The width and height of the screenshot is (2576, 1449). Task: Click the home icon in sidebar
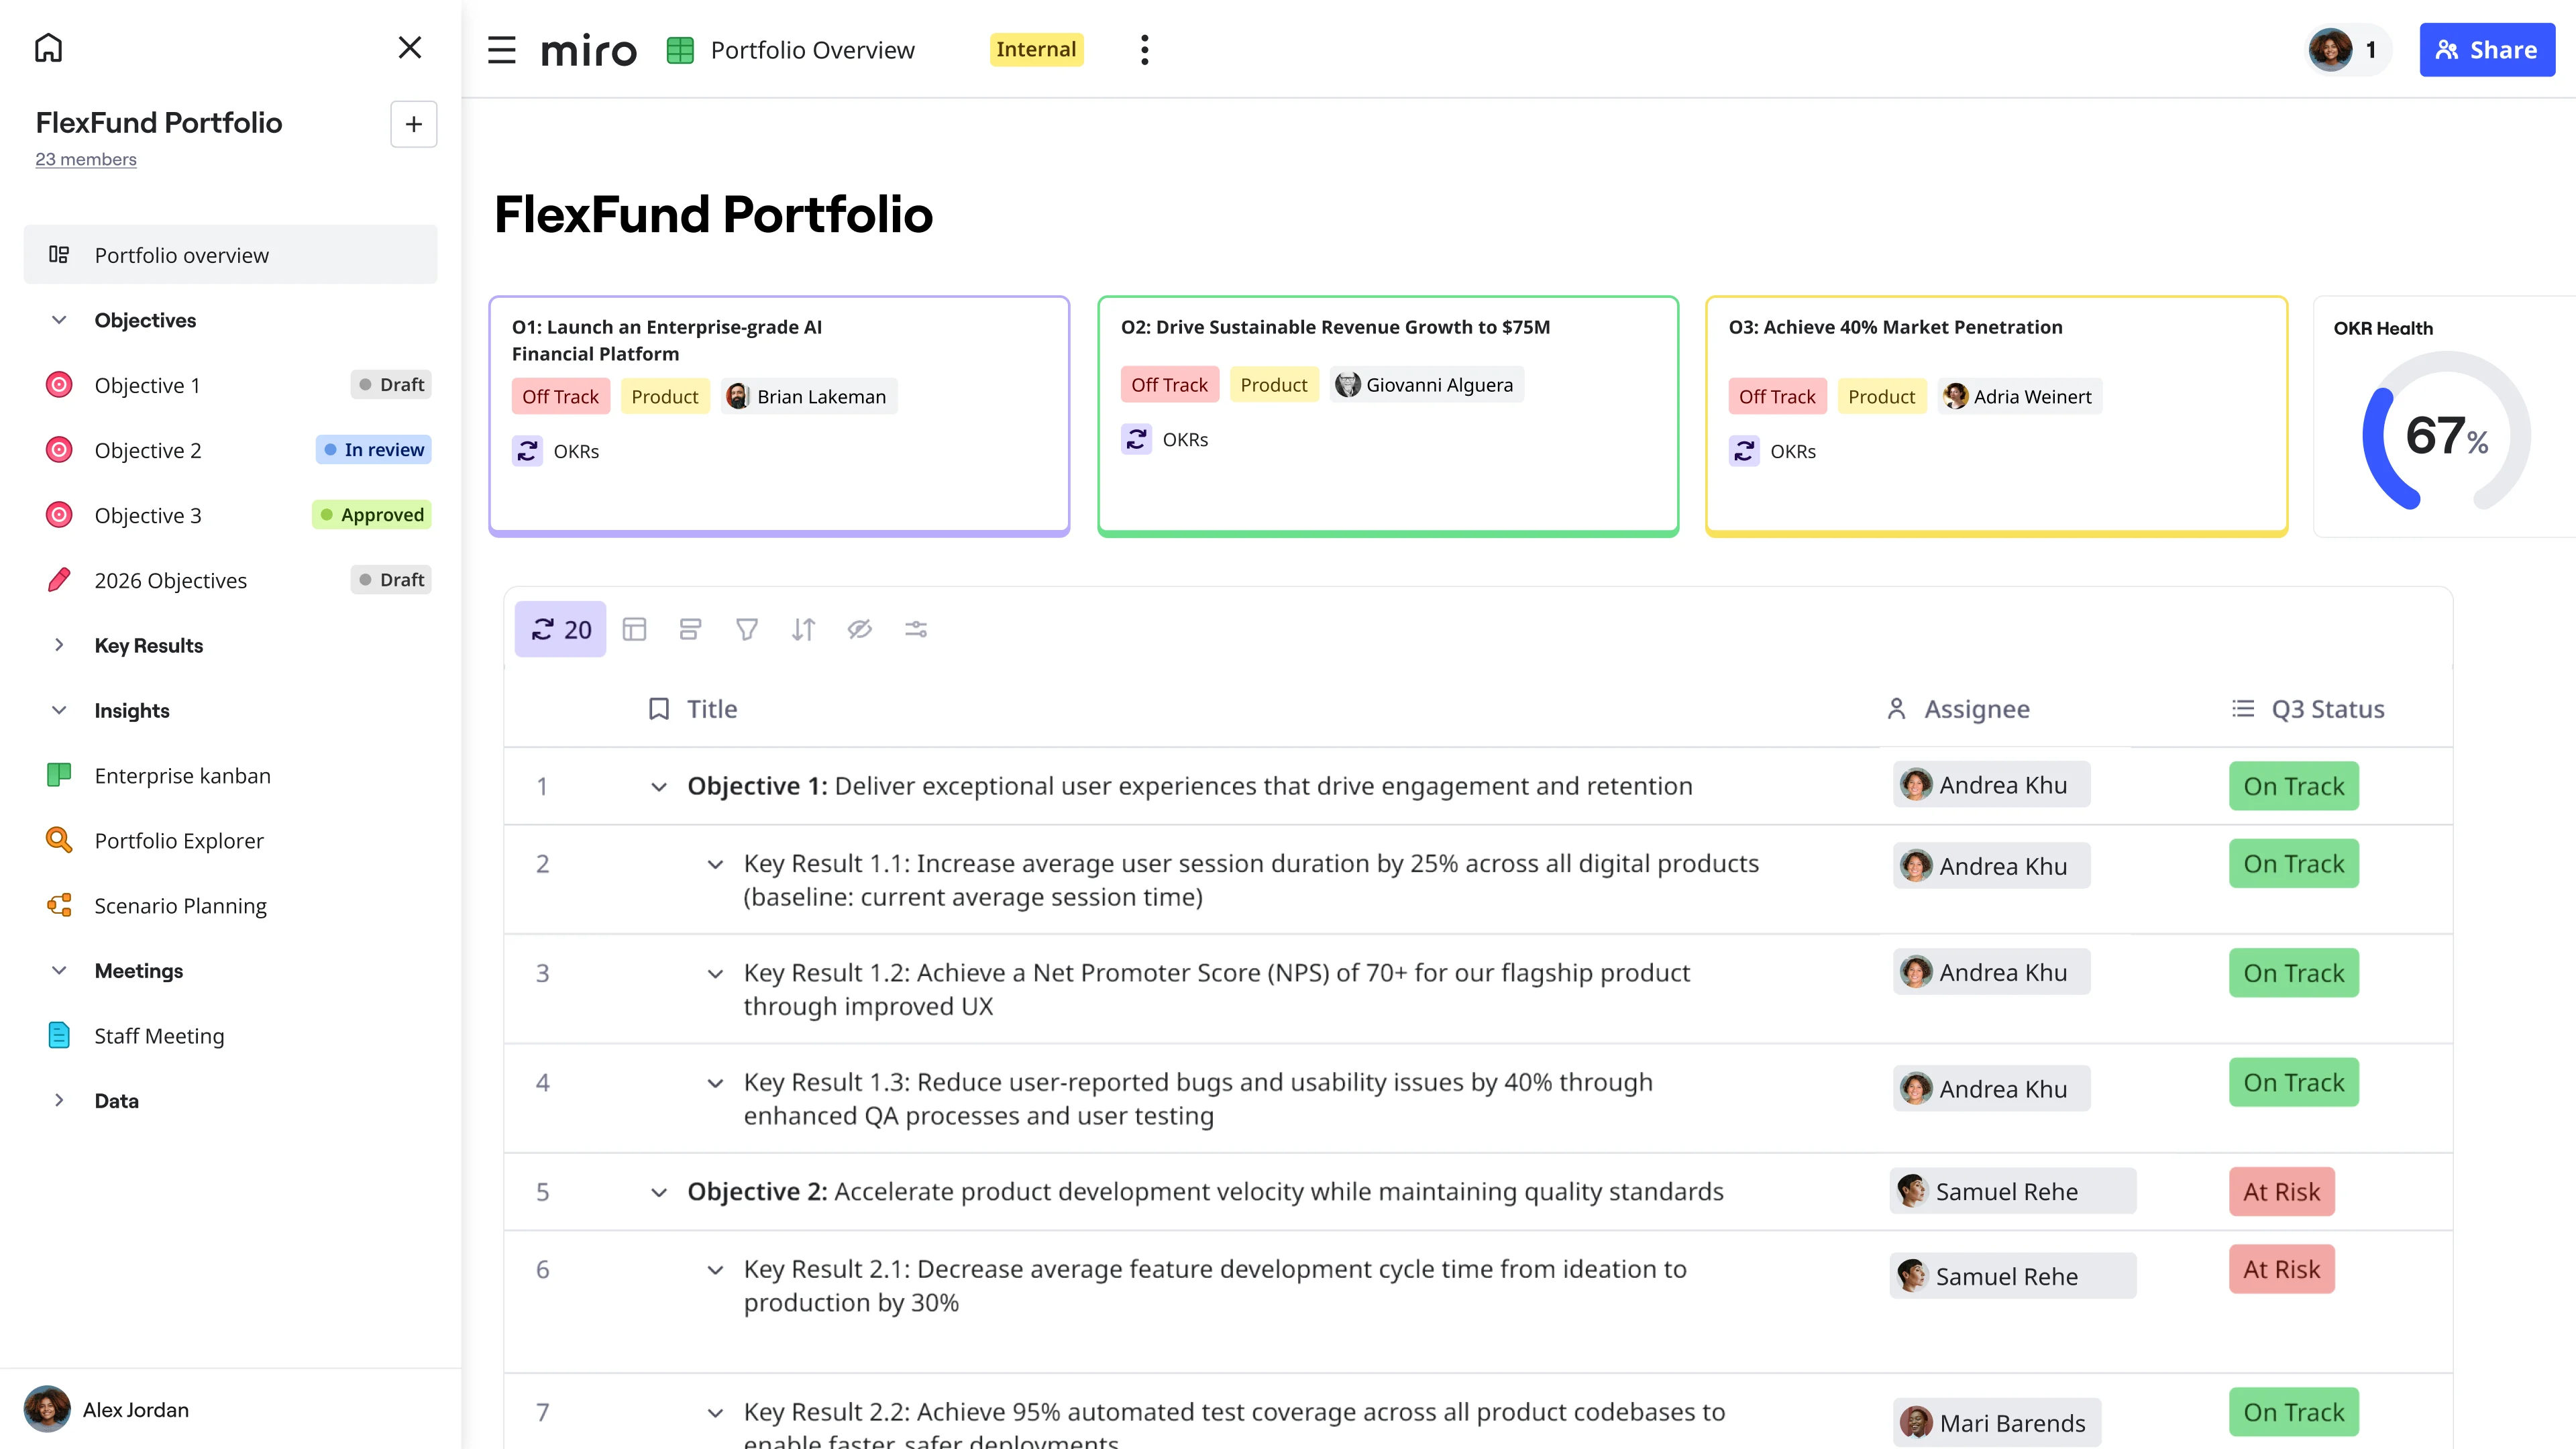pyautogui.click(x=48, y=48)
